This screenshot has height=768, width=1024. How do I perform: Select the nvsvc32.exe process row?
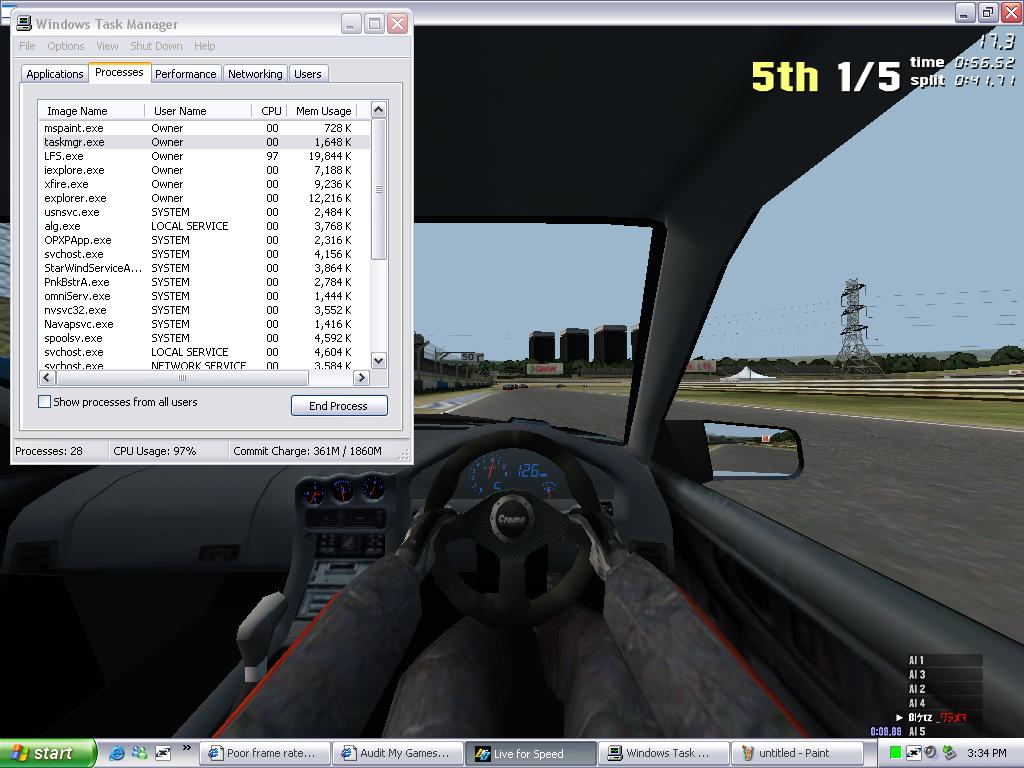[x=204, y=310]
